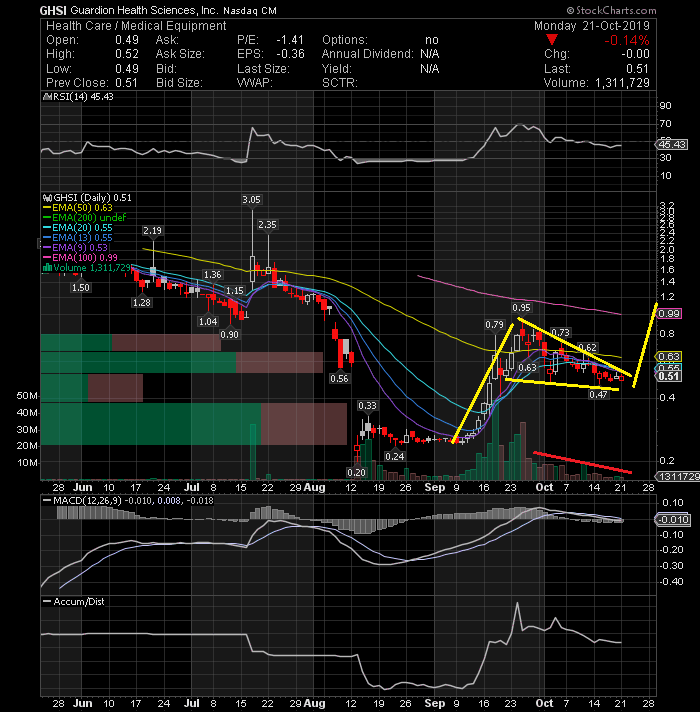Click the Prev Close: label
Image resolution: width=700 pixels, height=712 pixels.
[77, 83]
